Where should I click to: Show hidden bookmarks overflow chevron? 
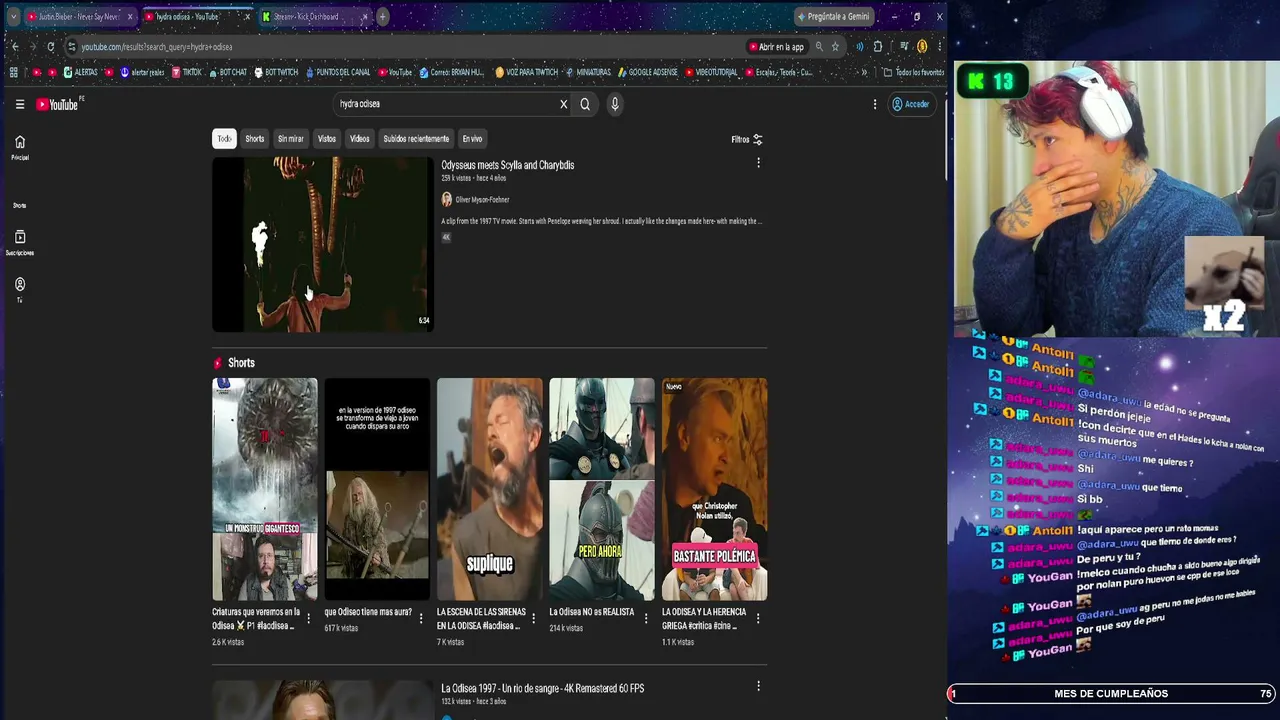coord(863,73)
